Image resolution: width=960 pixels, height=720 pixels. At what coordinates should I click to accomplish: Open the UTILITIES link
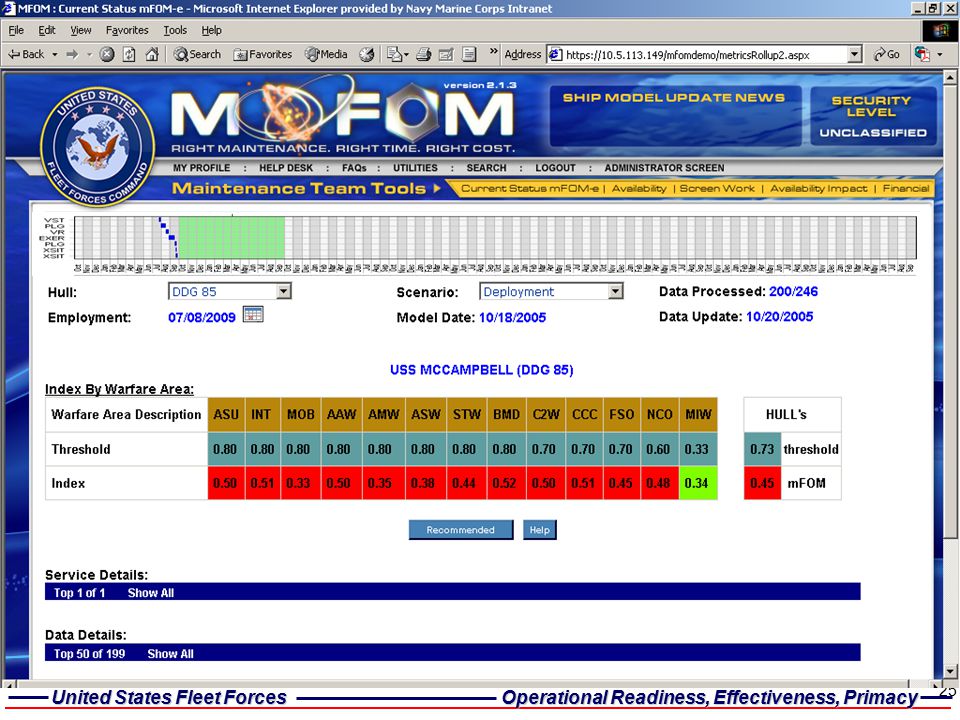(x=415, y=168)
